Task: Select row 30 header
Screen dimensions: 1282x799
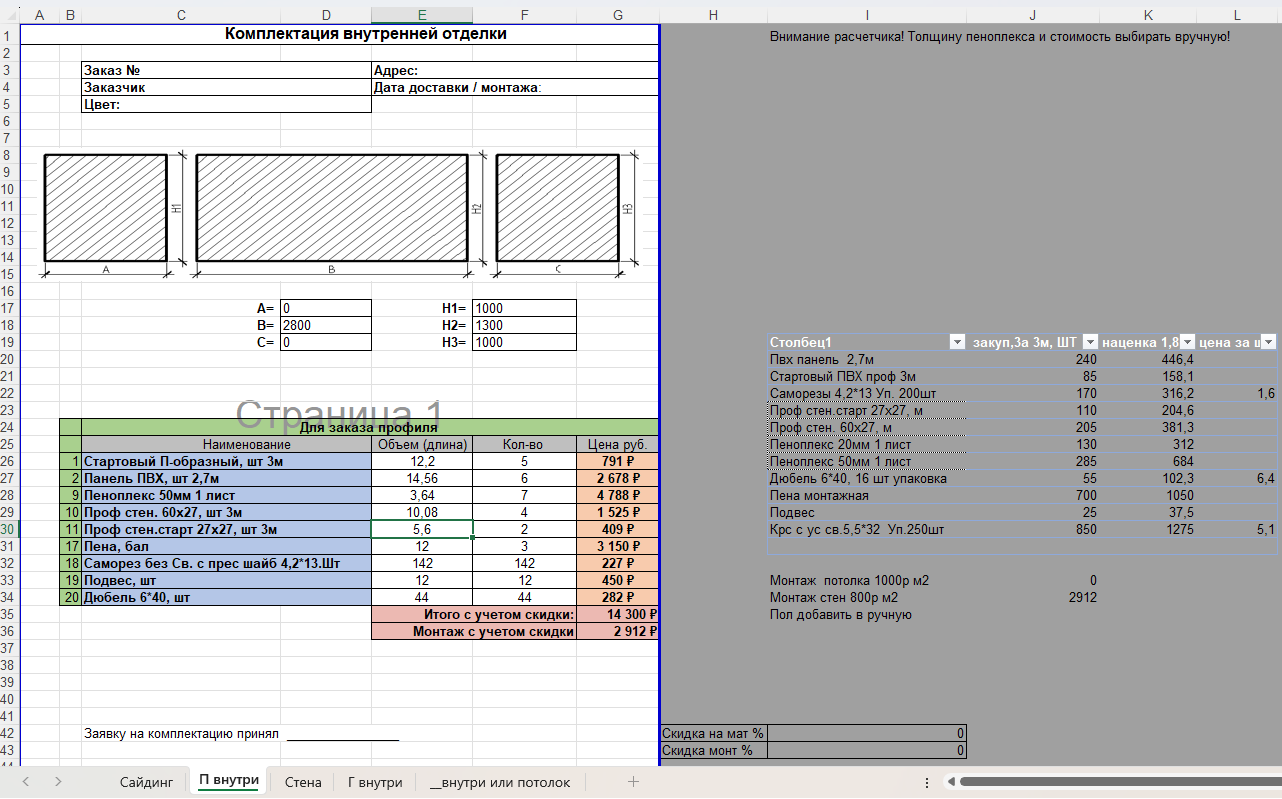Action: tap(9, 529)
